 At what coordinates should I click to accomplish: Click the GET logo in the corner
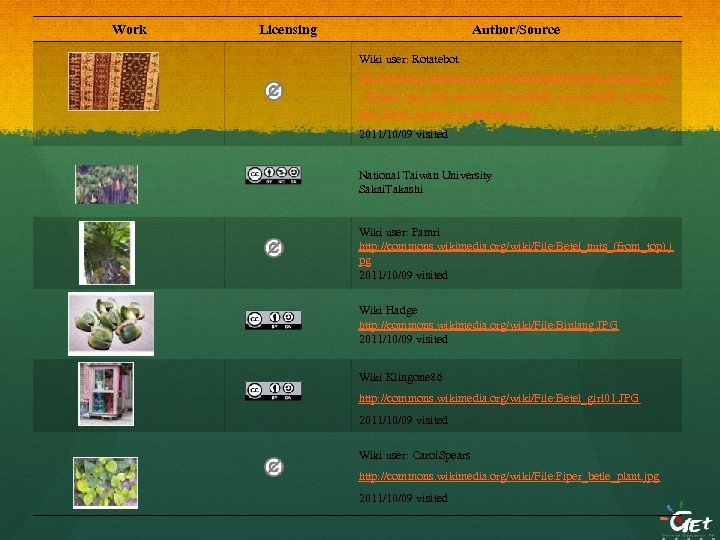(x=686, y=520)
